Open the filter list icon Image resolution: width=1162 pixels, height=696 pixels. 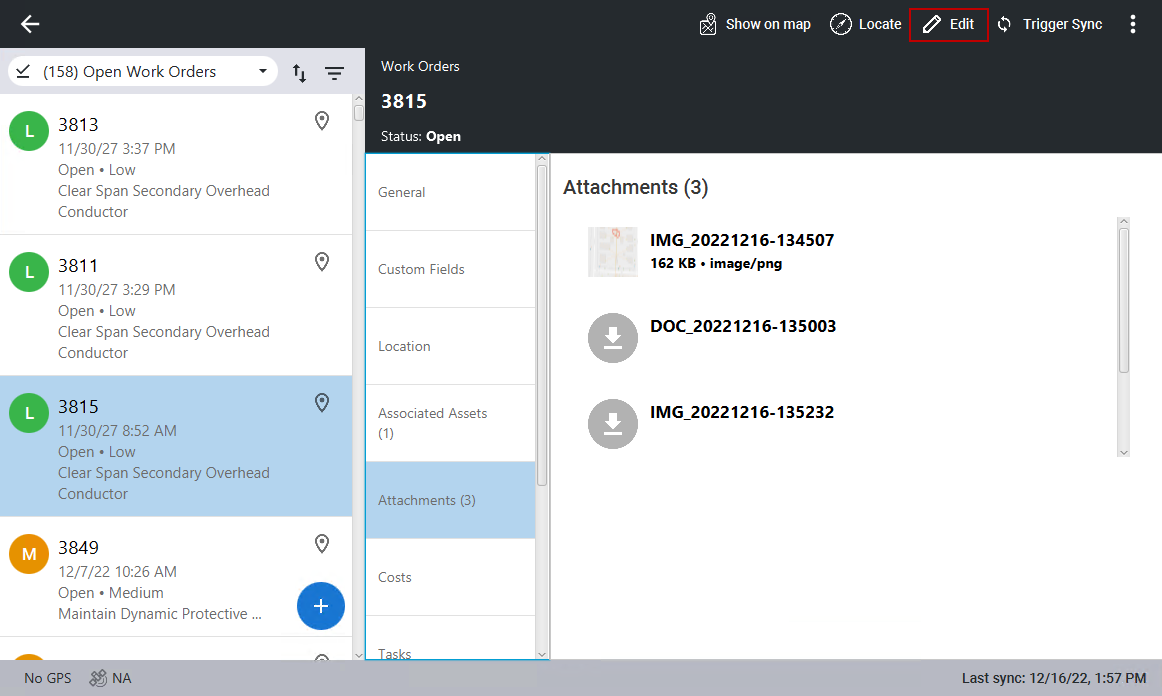point(334,73)
